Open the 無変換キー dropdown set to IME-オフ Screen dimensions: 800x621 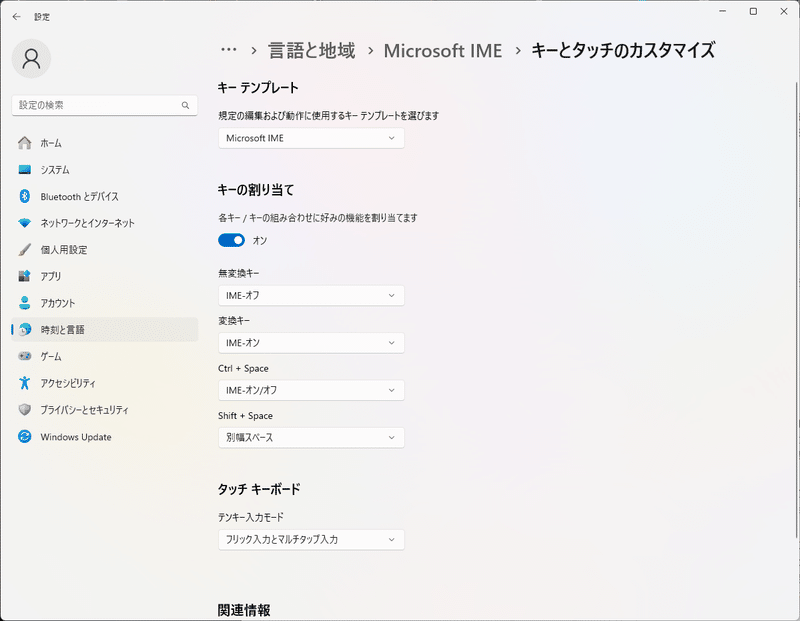pos(311,295)
